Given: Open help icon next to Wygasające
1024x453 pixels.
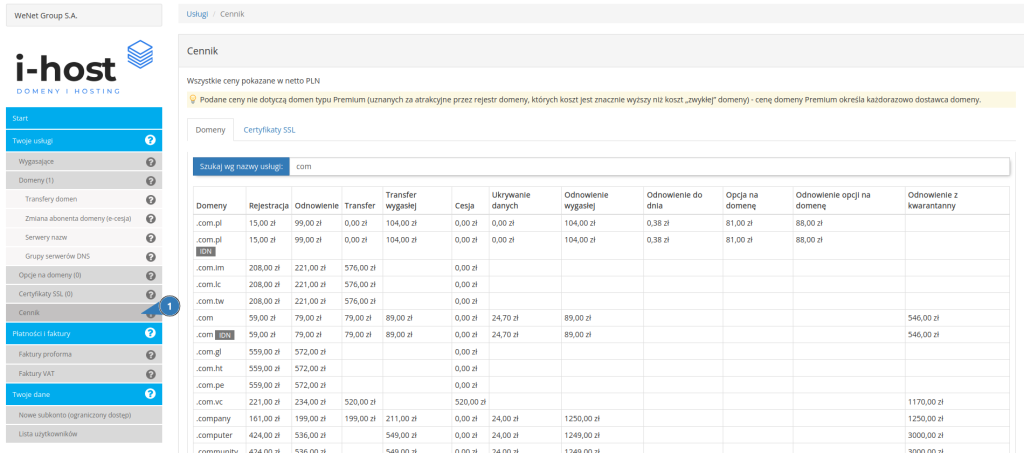Looking at the screenshot, I should coord(151,162).
